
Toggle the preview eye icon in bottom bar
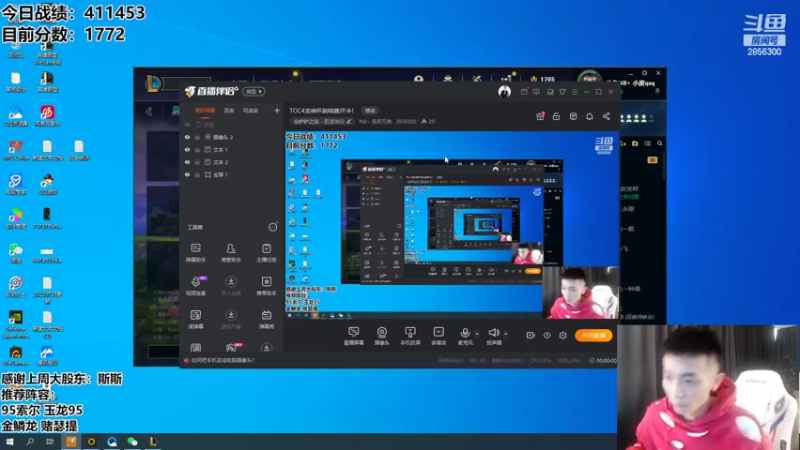click(x=546, y=335)
